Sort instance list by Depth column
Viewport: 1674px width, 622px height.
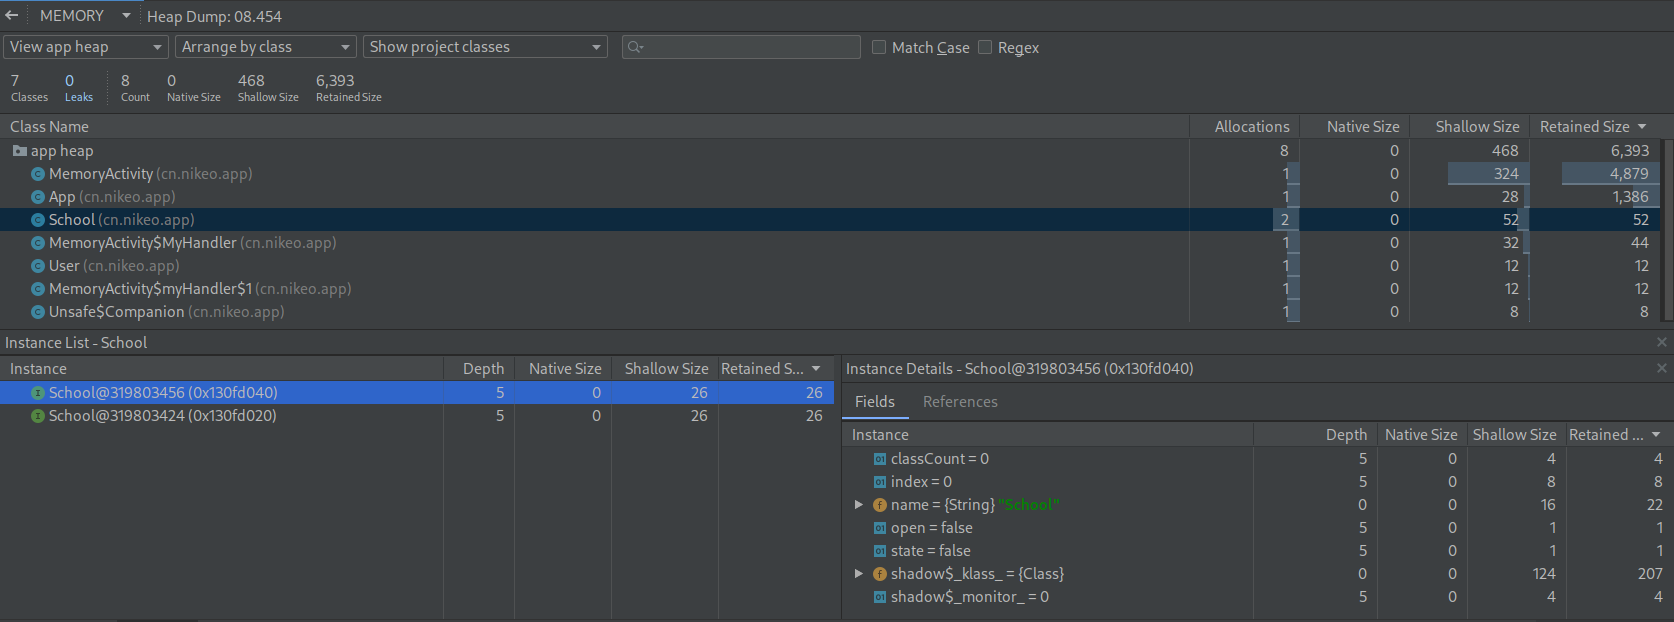click(479, 369)
